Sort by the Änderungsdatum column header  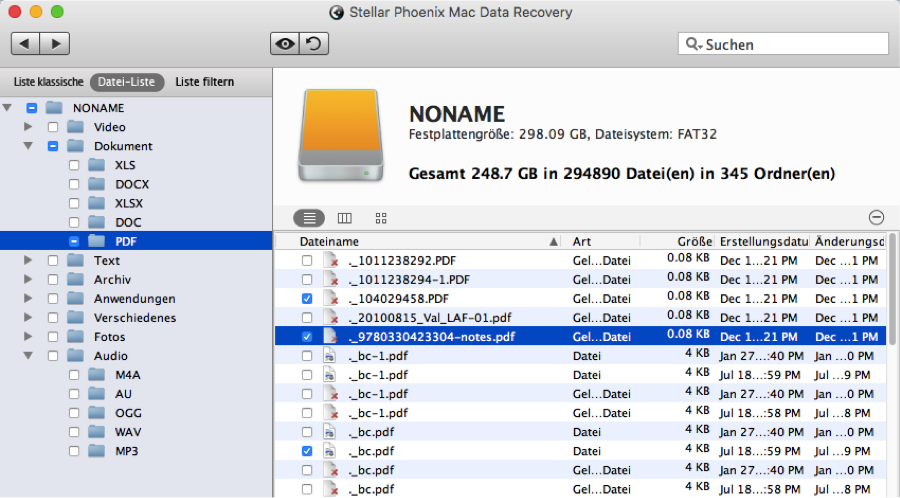tap(848, 242)
